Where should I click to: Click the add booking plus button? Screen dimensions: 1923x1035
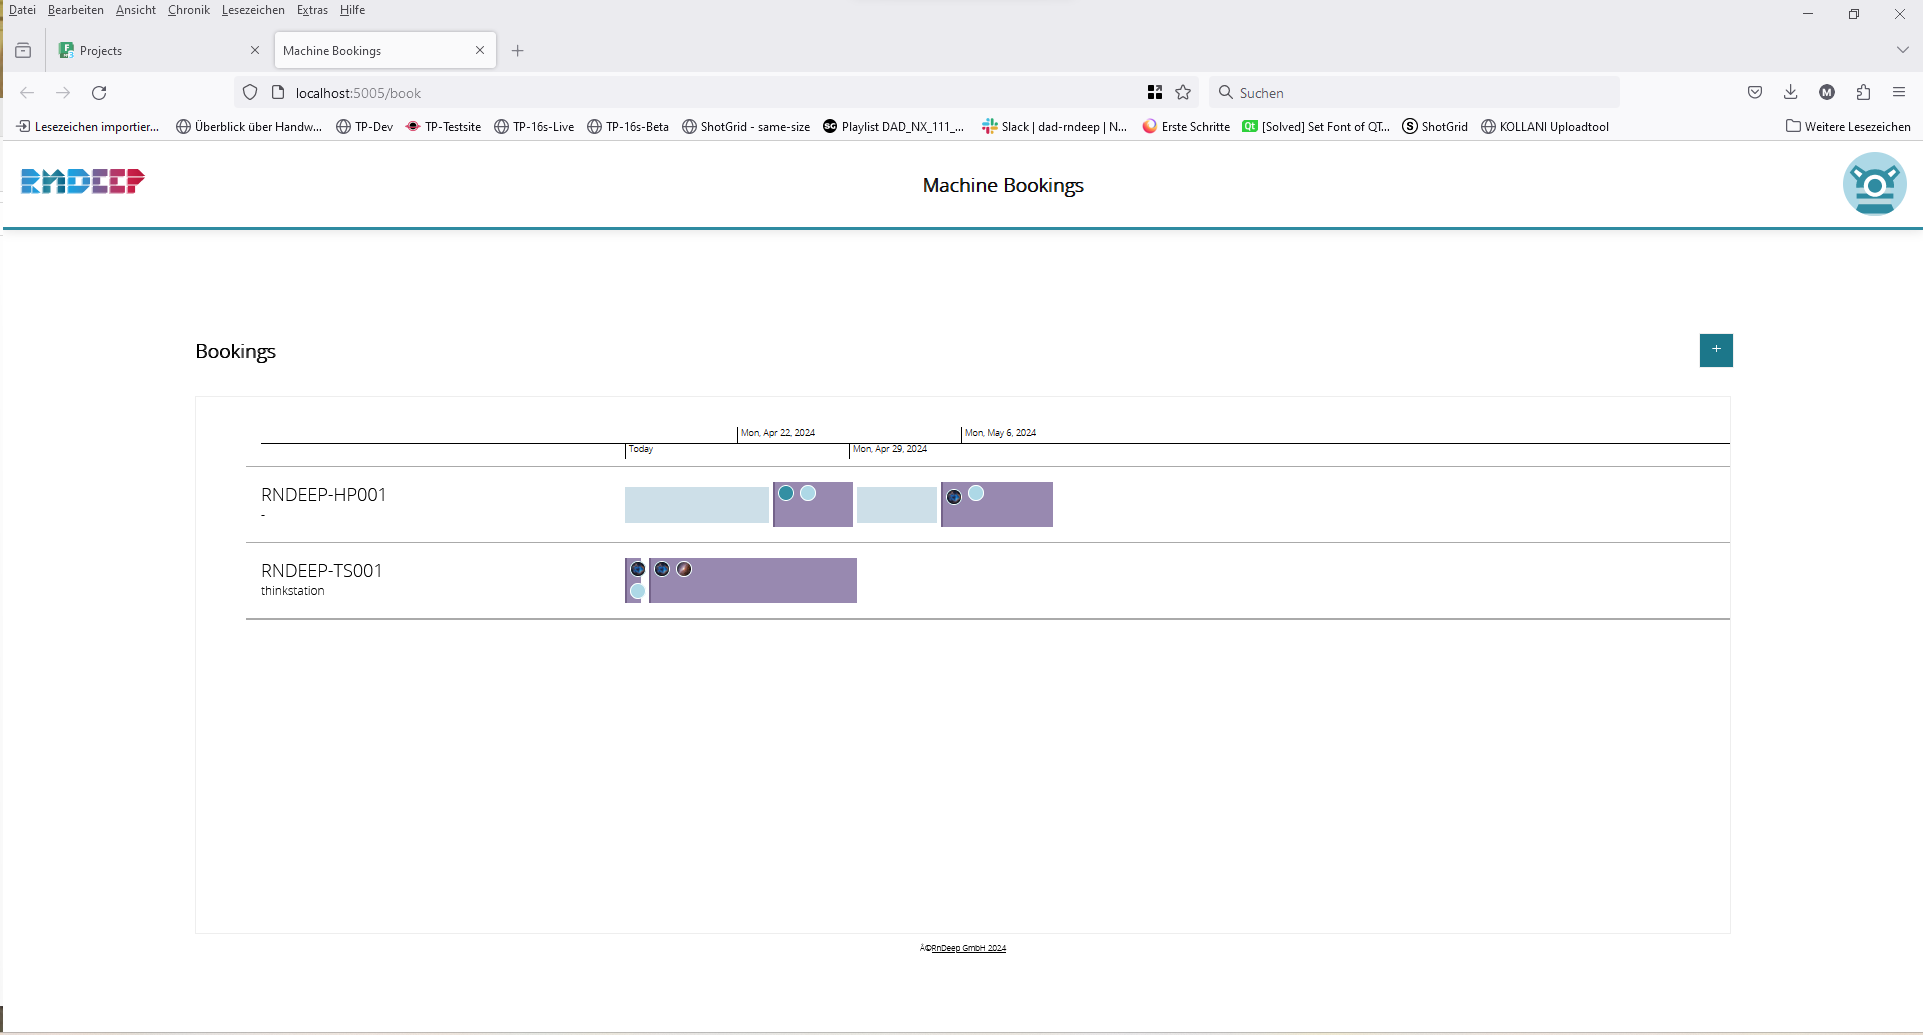pyautogui.click(x=1716, y=350)
